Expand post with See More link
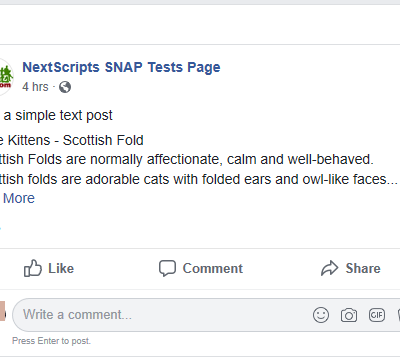 coord(17,198)
